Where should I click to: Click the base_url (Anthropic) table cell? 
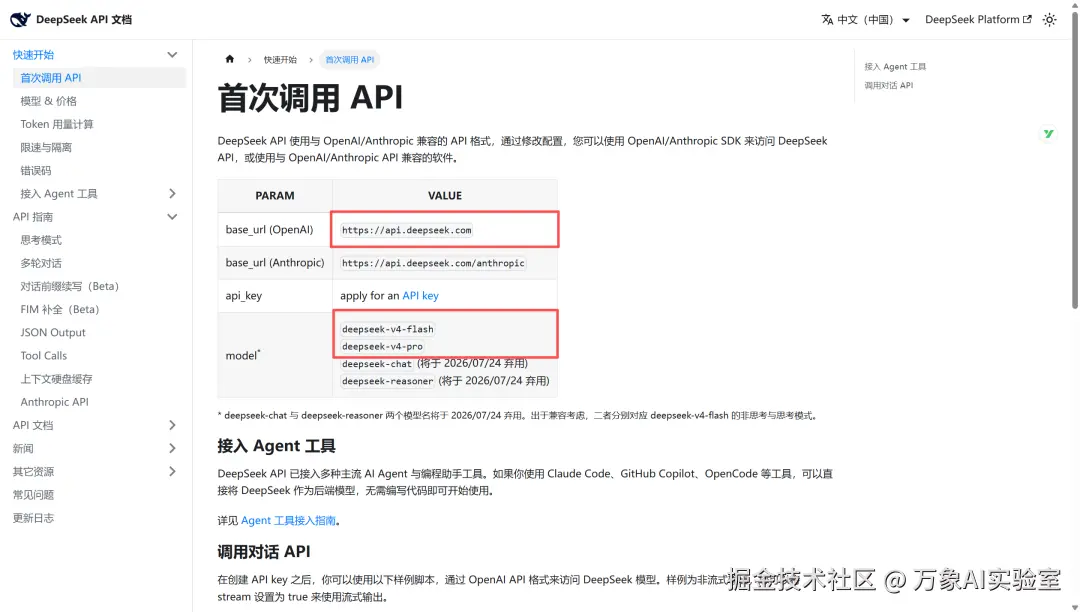click(275, 262)
